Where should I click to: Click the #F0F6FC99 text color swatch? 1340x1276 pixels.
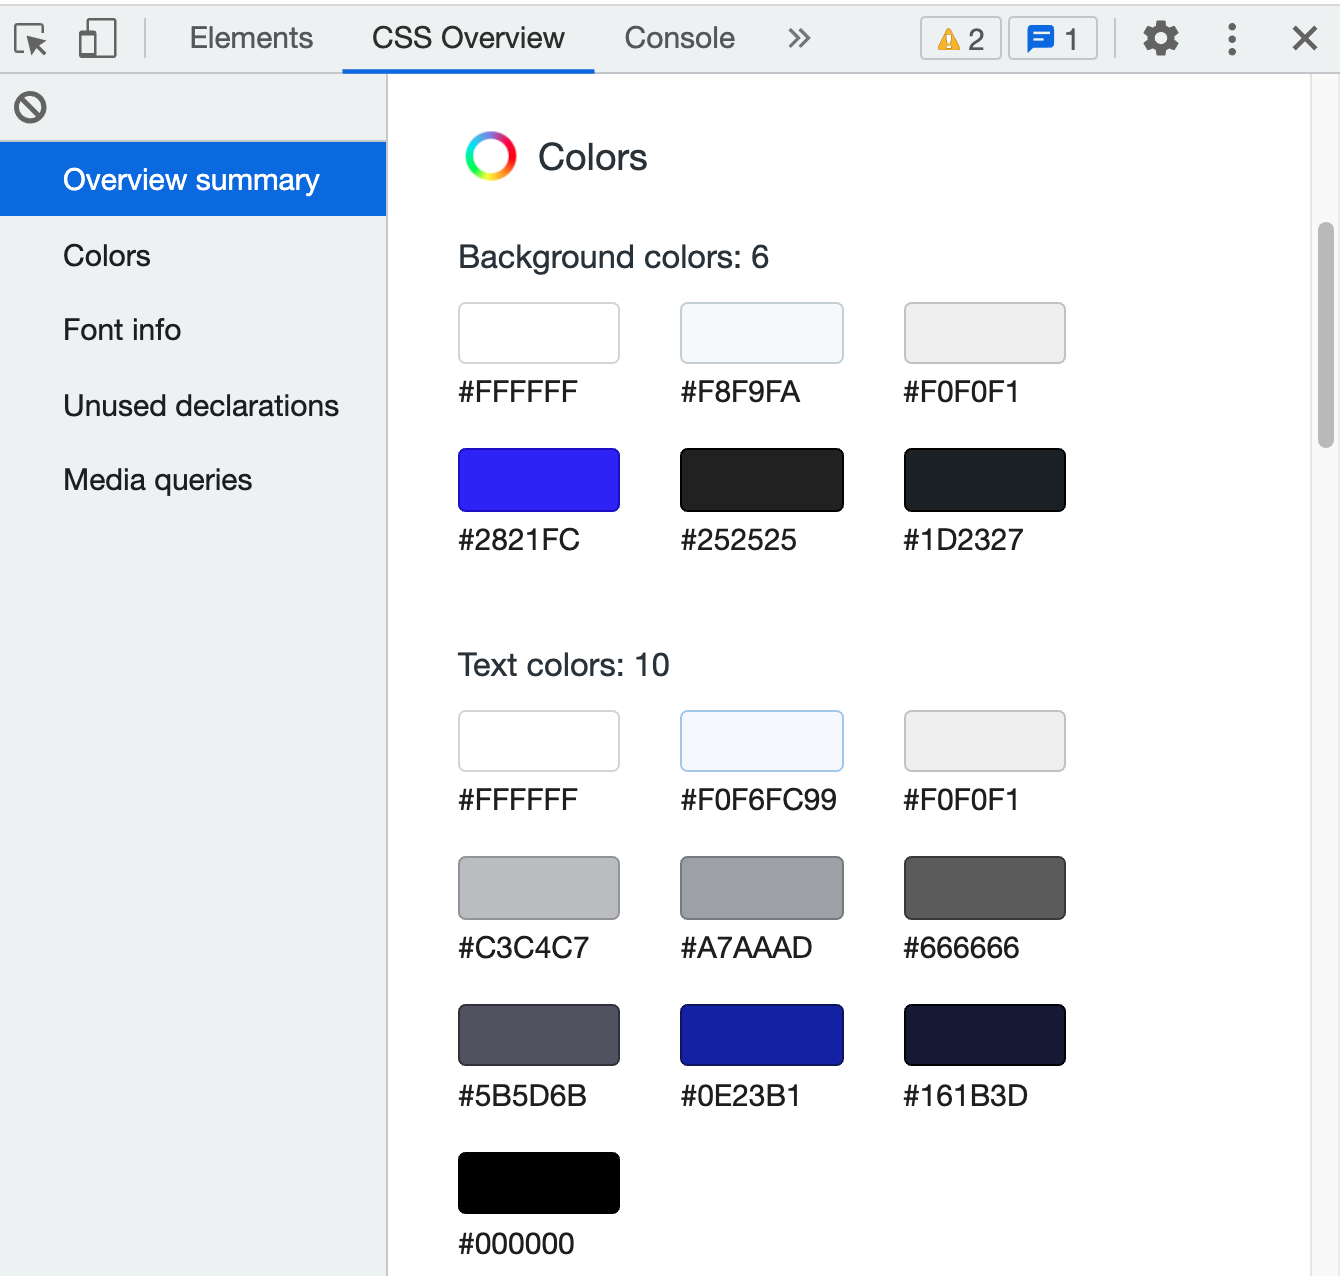pos(761,741)
